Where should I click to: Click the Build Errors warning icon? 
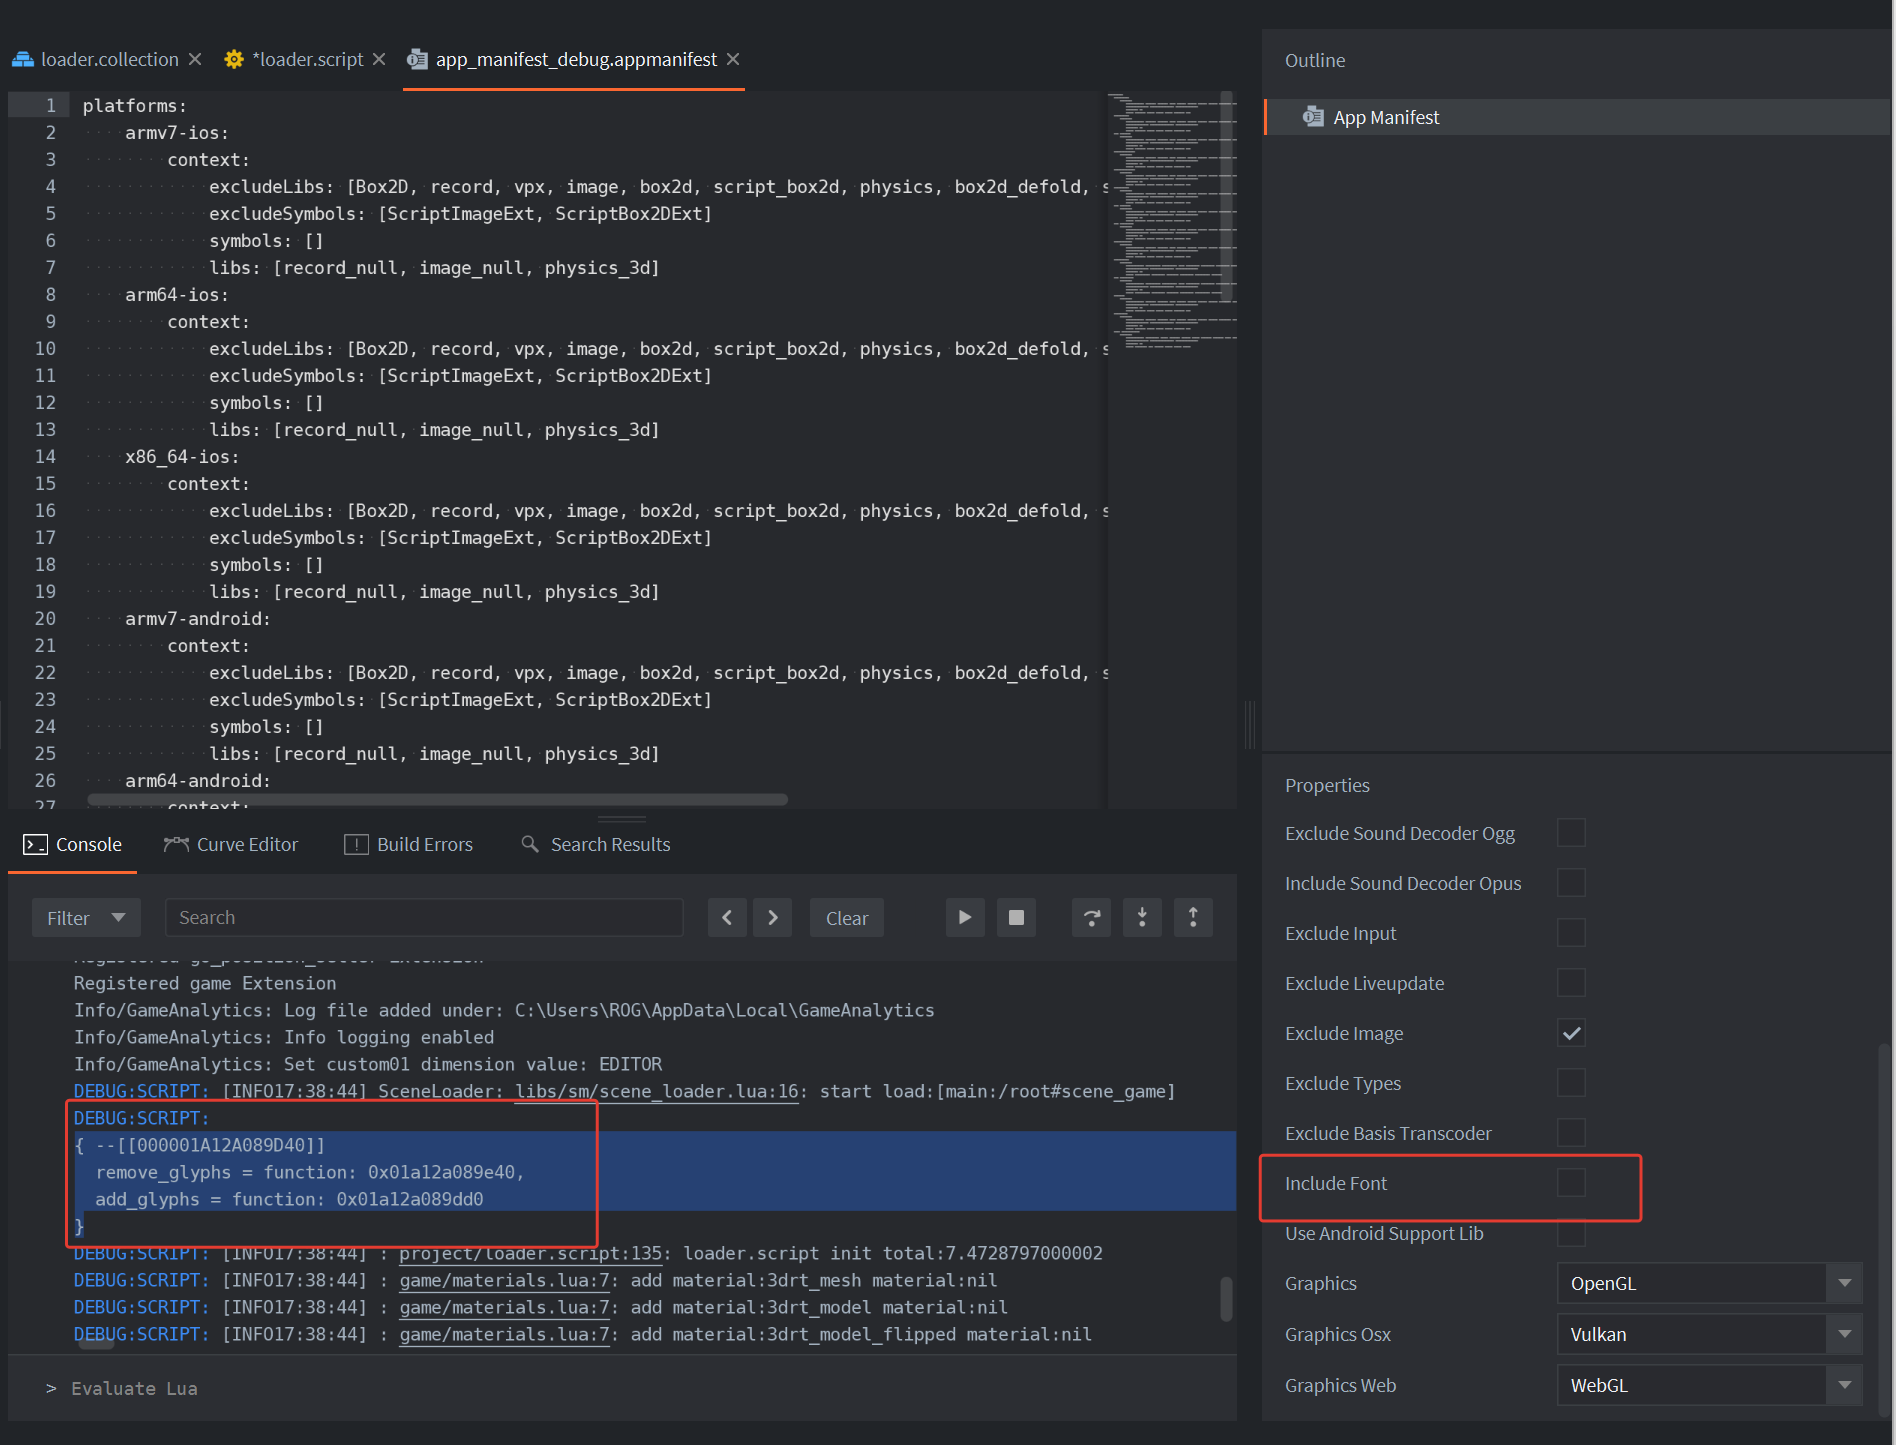point(356,844)
